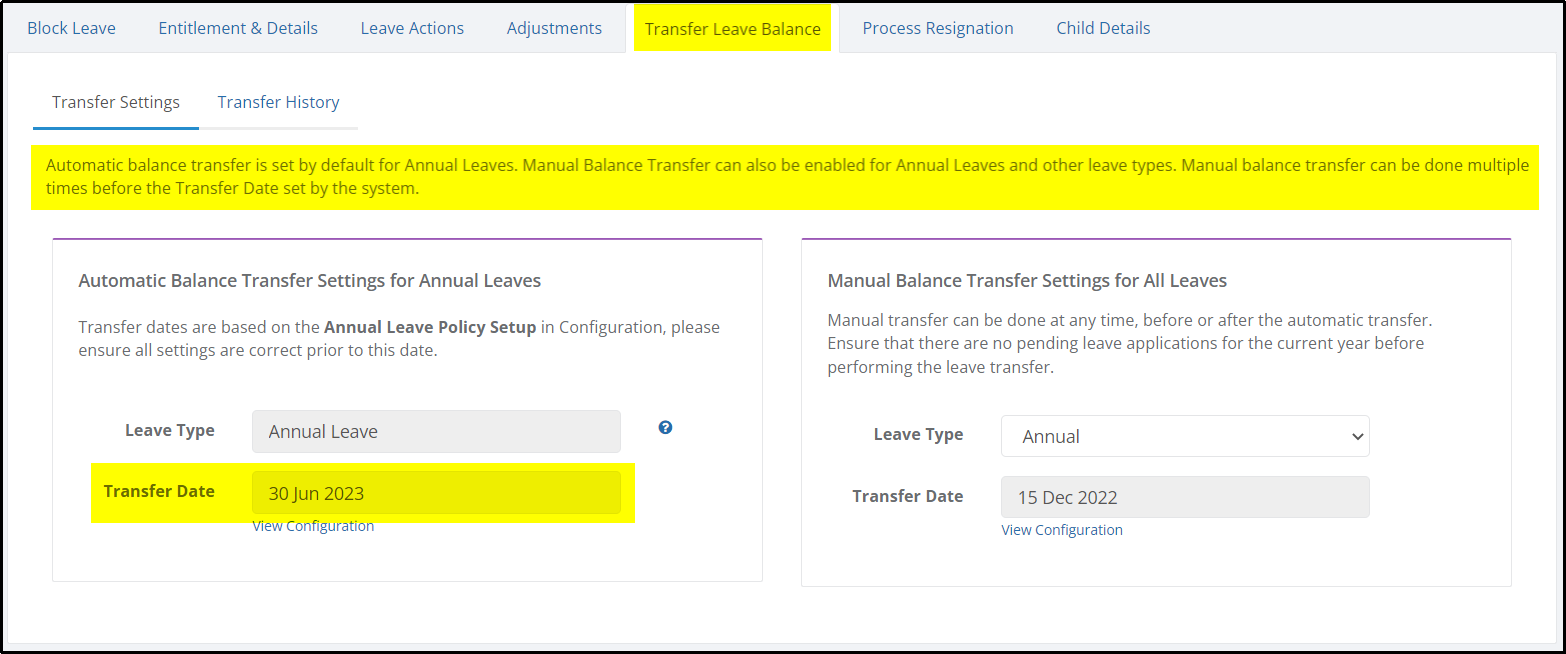
Task: Open the Process Resignation tab
Action: coord(938,28)
